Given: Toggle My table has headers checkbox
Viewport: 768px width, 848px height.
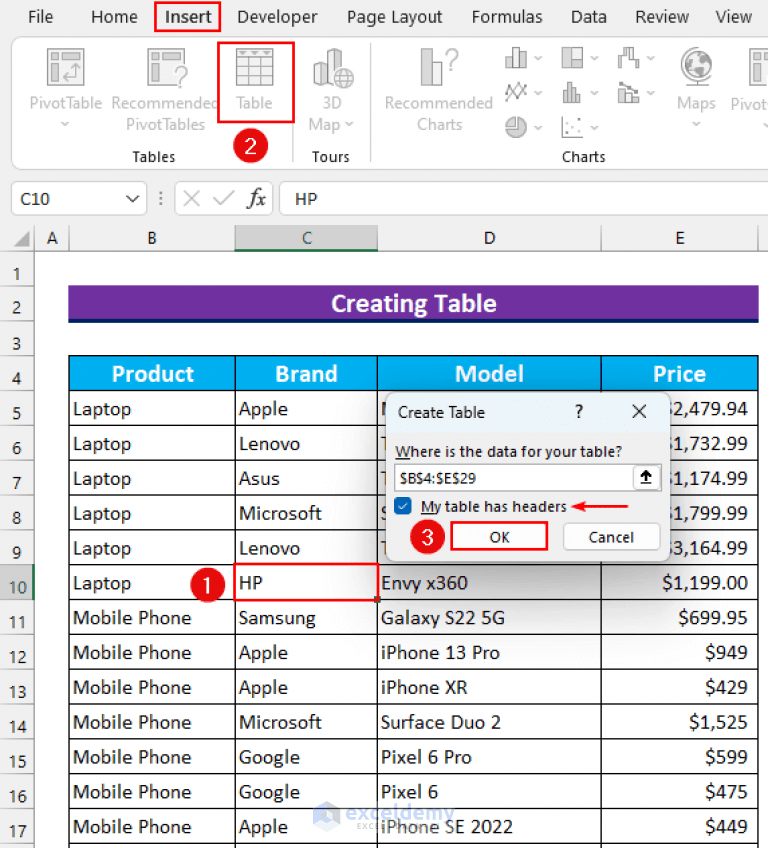Looking at the screenshot, I should 402,506.
